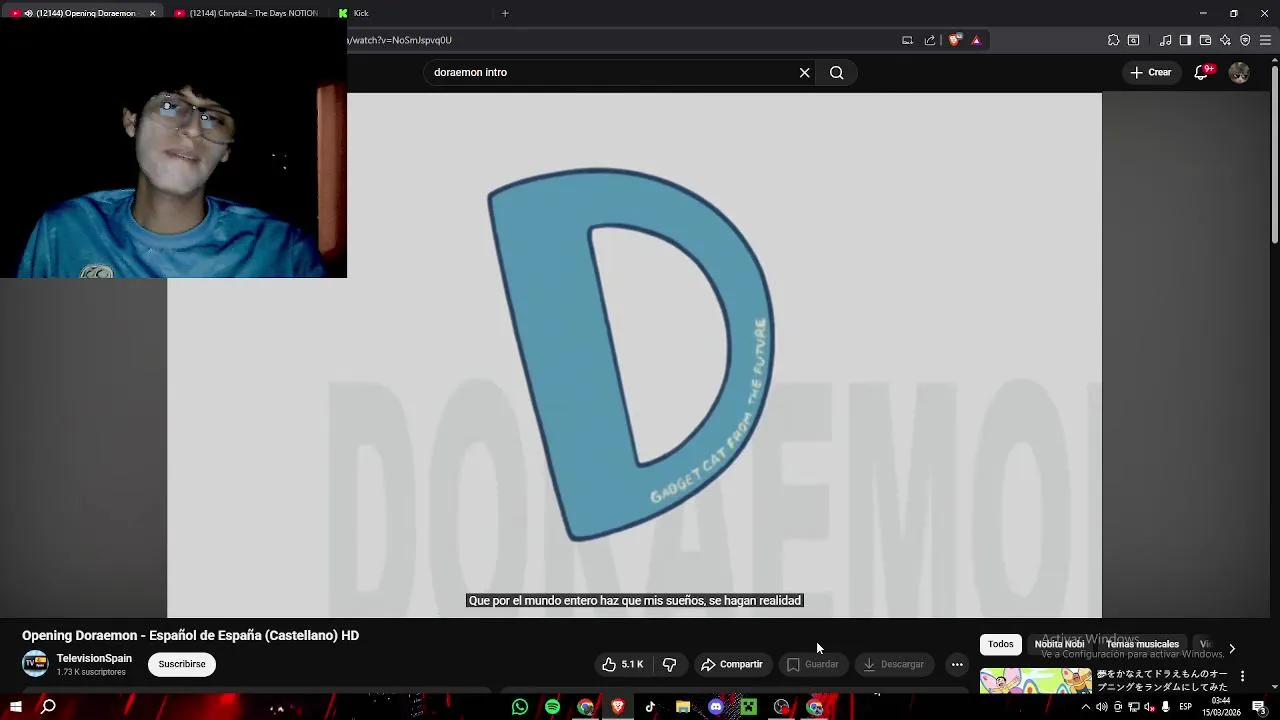Switch to the Kick browser tab

coord(410,13)
